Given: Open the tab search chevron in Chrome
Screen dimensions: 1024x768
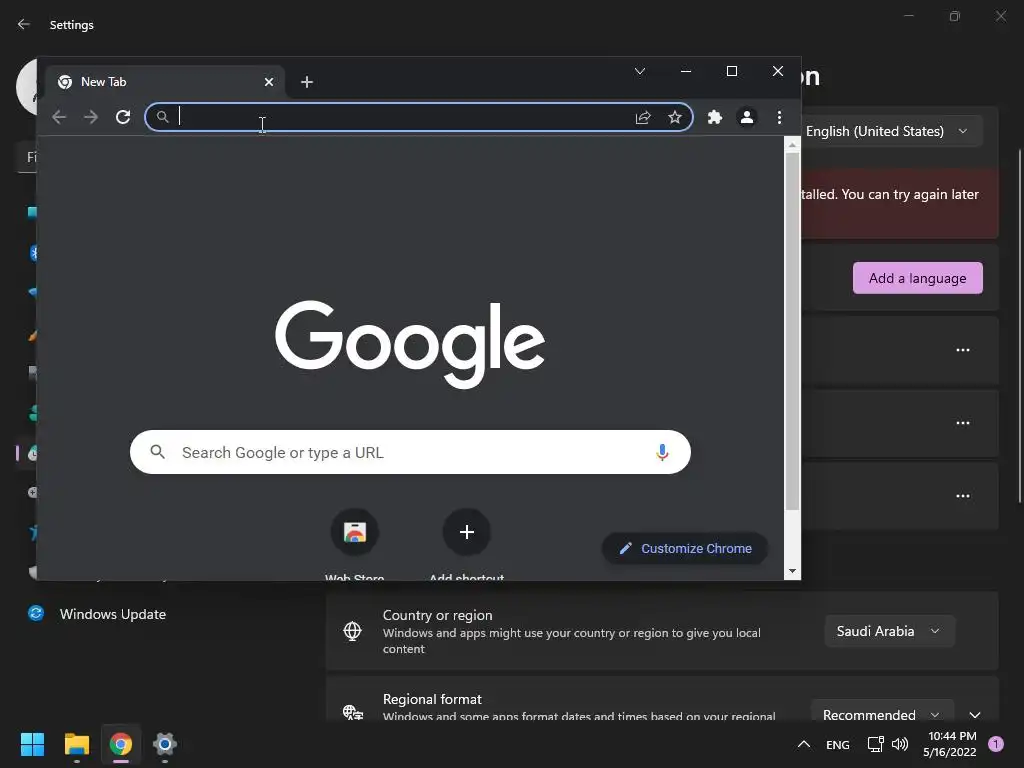Looking at the screenshot, I should coord(640,71).
